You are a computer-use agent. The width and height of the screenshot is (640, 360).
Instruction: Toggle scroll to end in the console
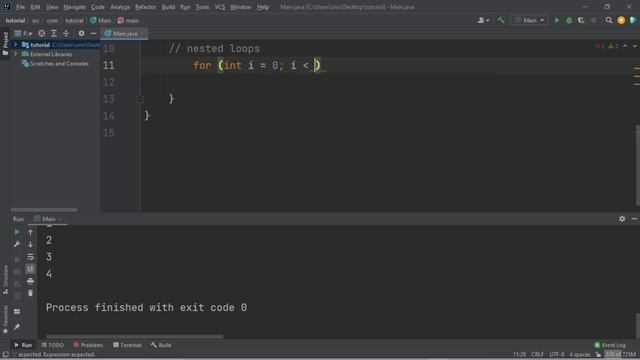[x=30, y=269]
